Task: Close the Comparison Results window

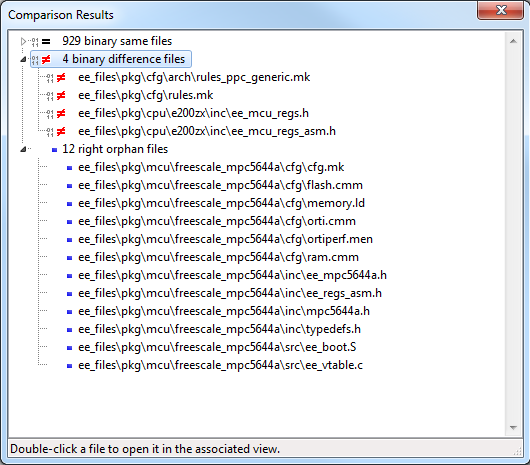Action: coord(501,10)
